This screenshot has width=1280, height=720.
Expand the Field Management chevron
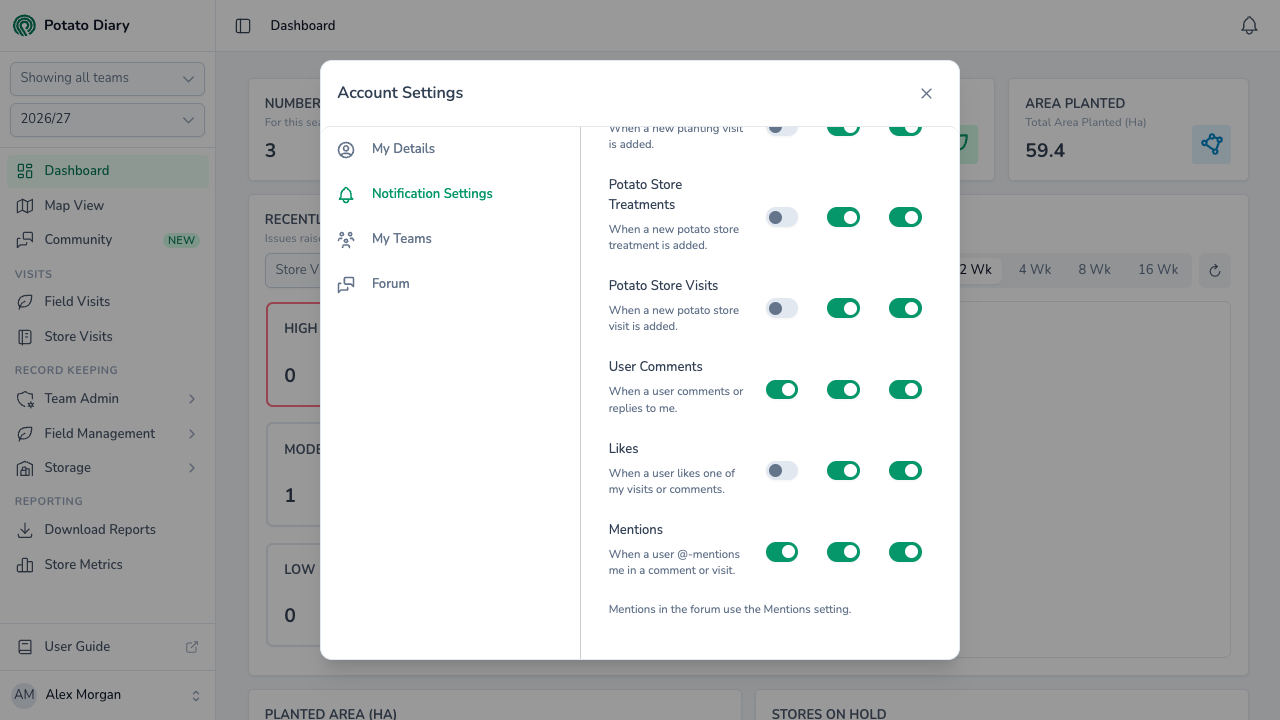[192, 434]
